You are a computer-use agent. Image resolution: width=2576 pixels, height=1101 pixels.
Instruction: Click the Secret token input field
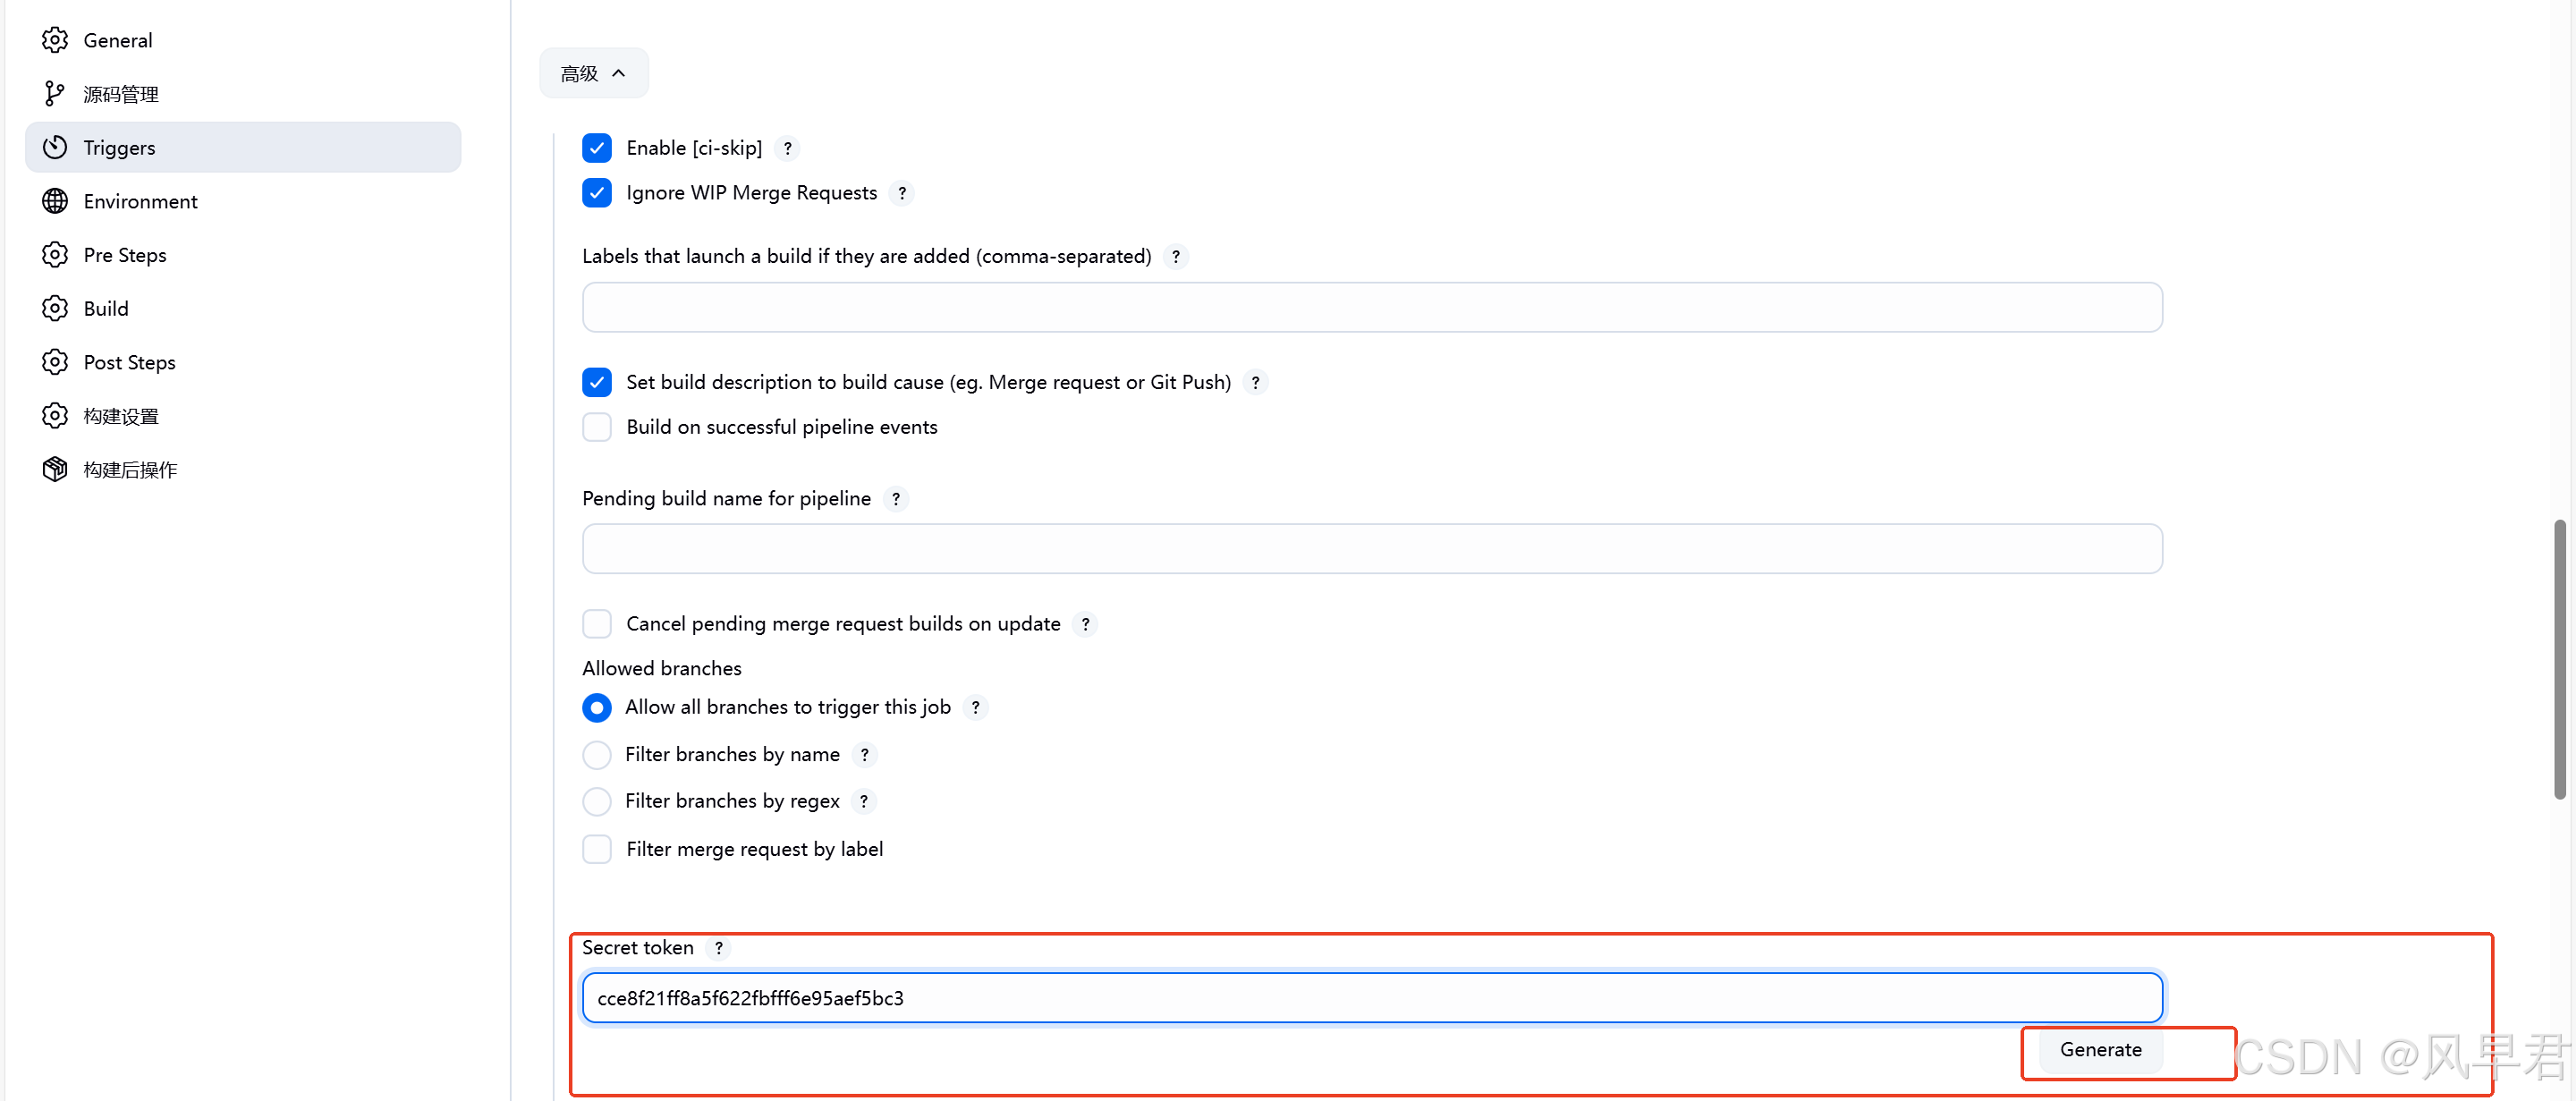1371,998
